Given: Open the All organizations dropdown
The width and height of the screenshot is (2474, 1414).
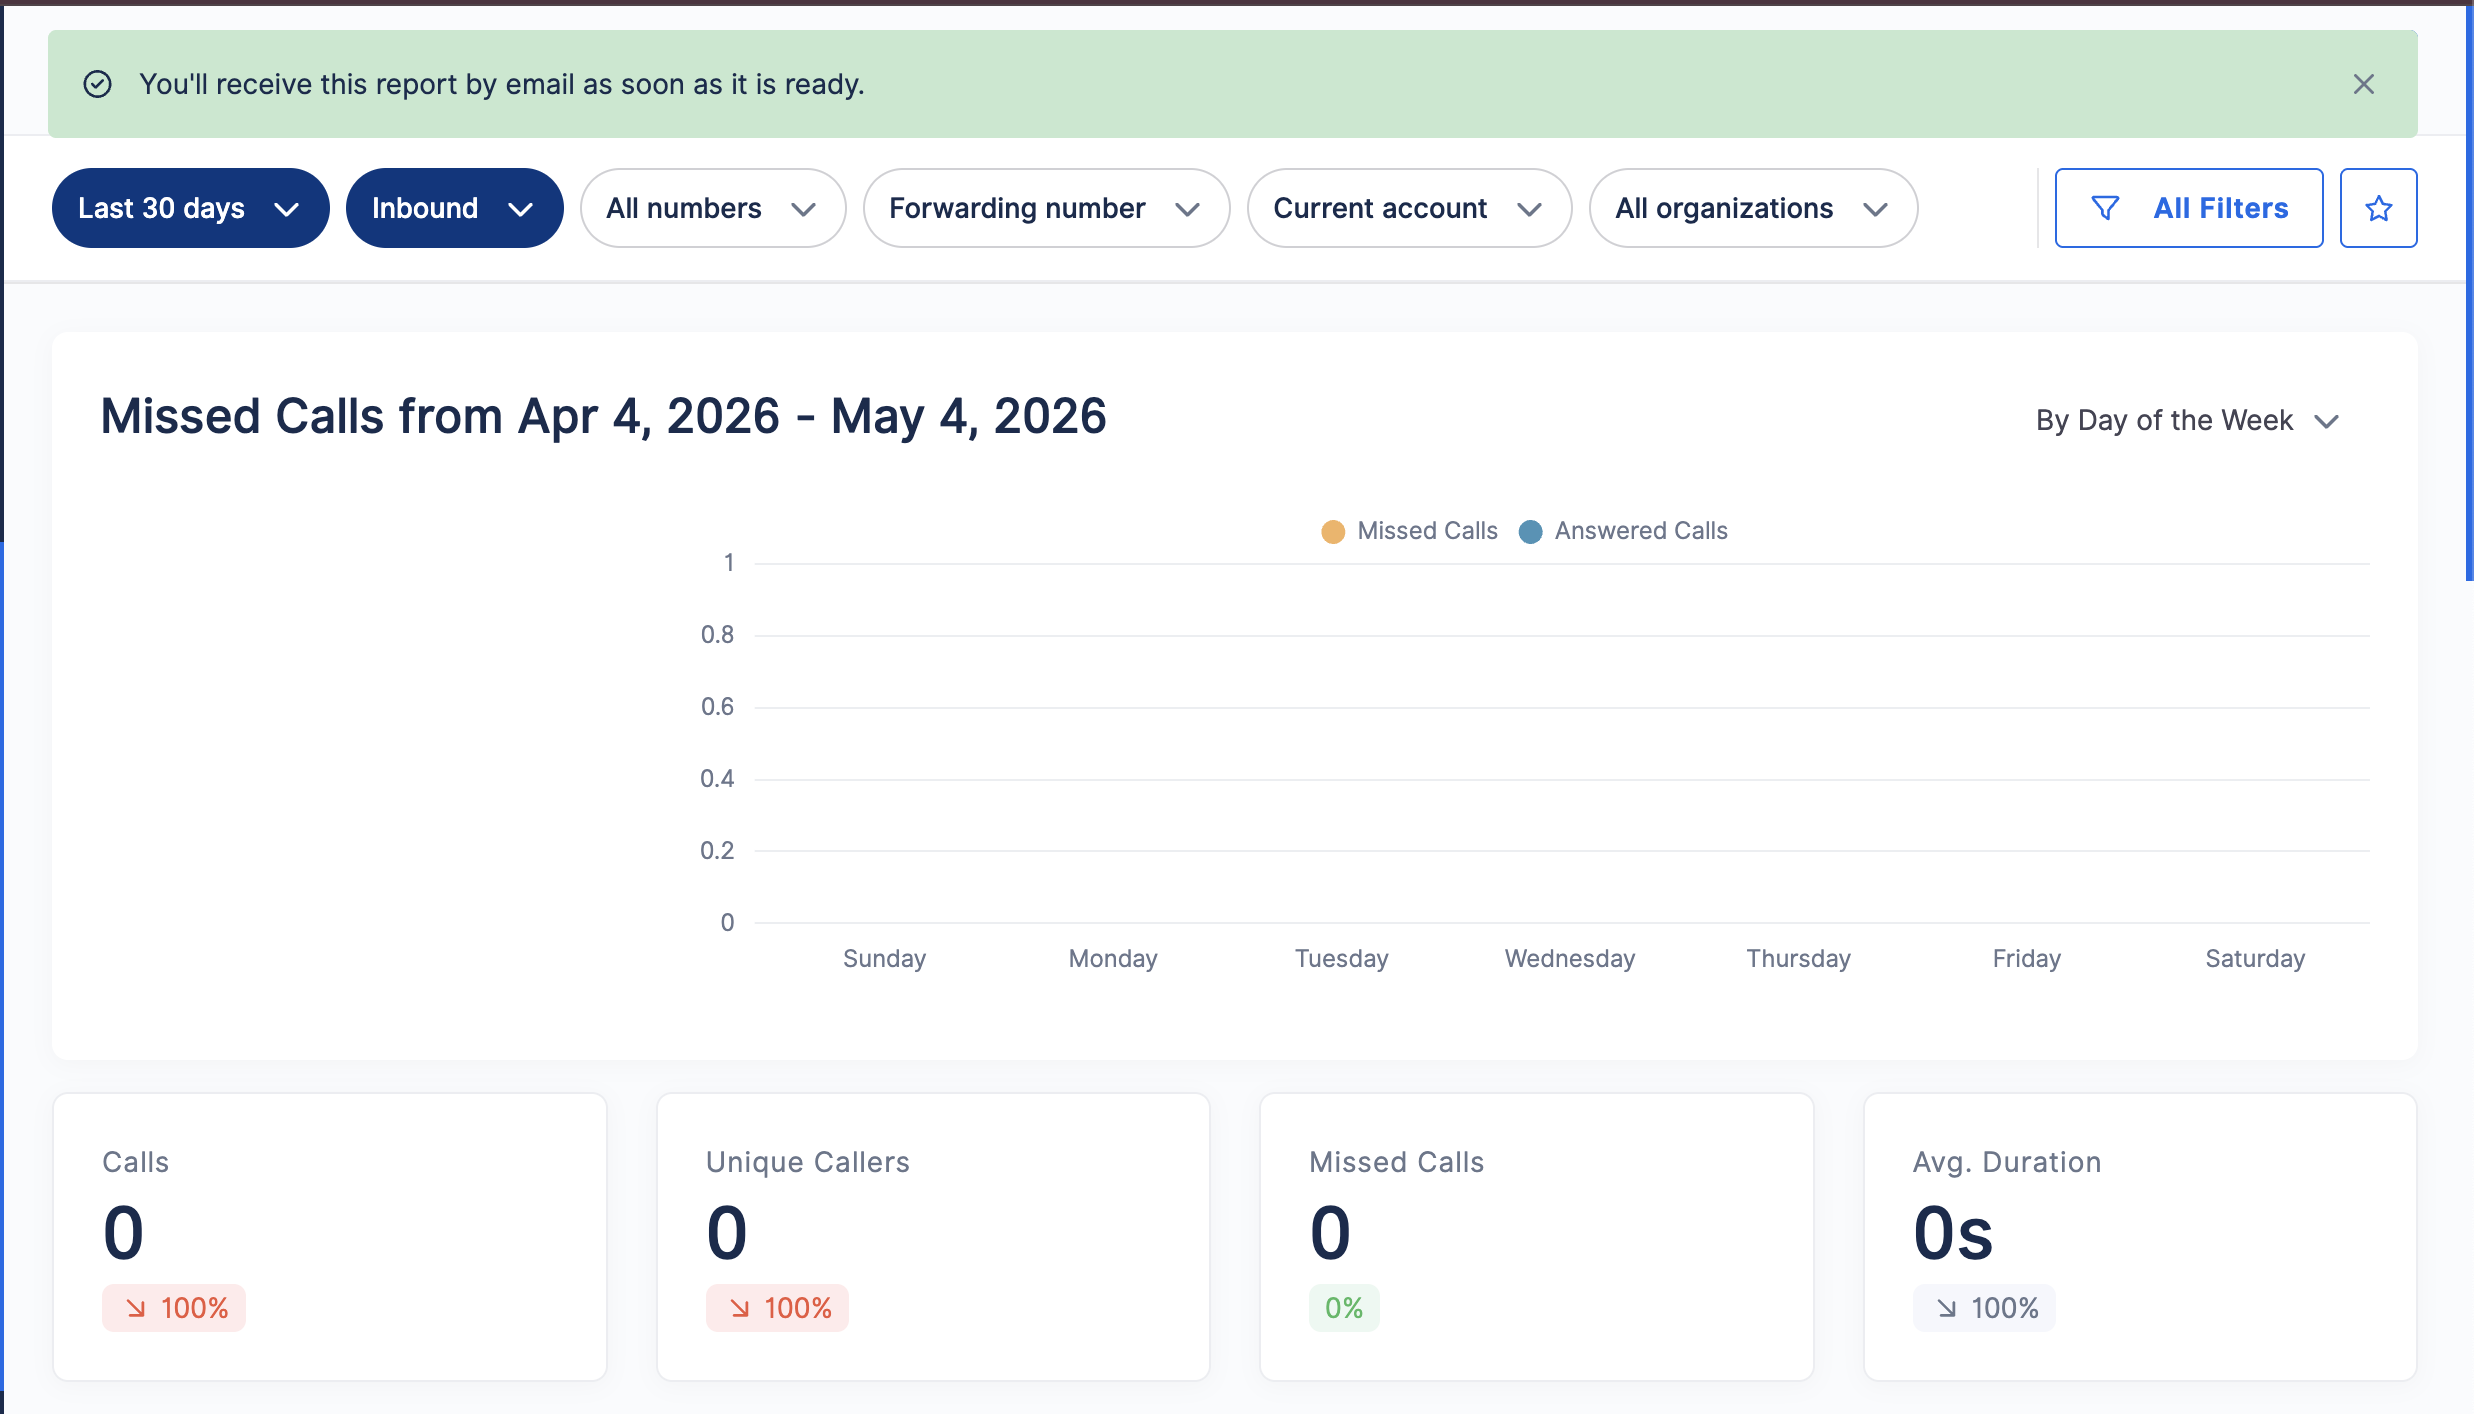Looking at the screenshot, I should point(1753,208).
